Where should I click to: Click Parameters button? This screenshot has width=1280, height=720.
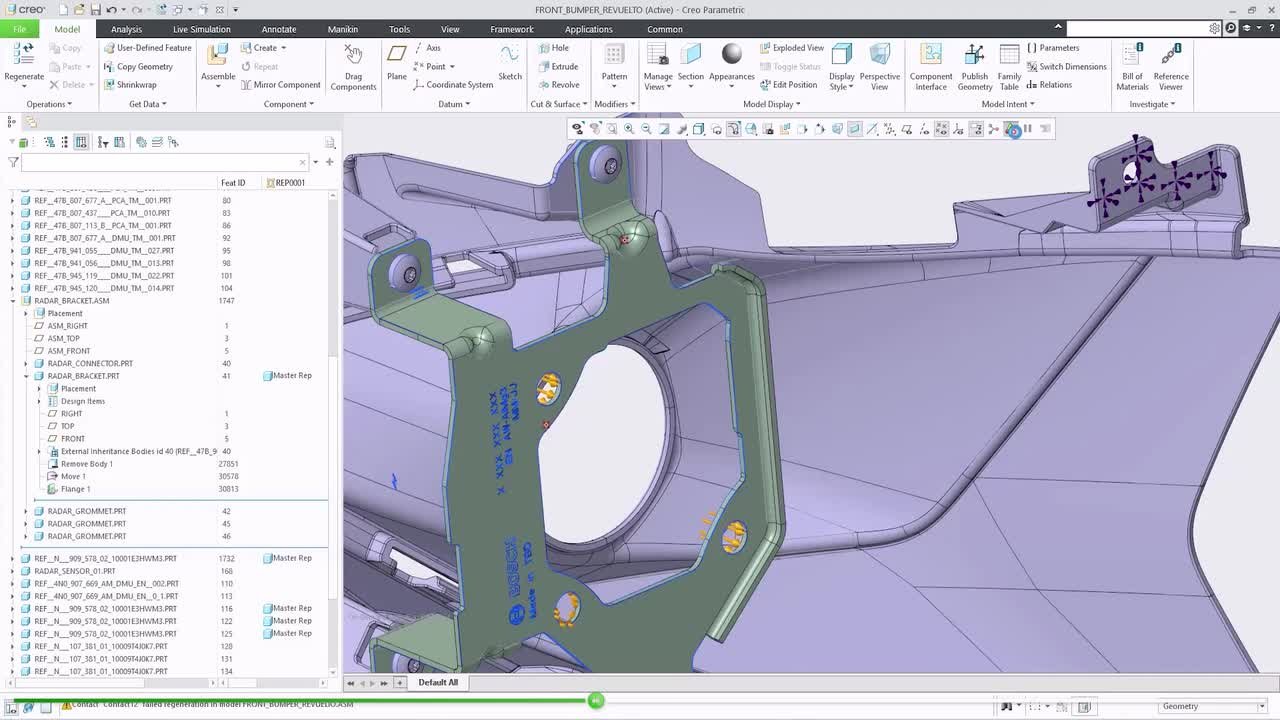[1052, 48]
